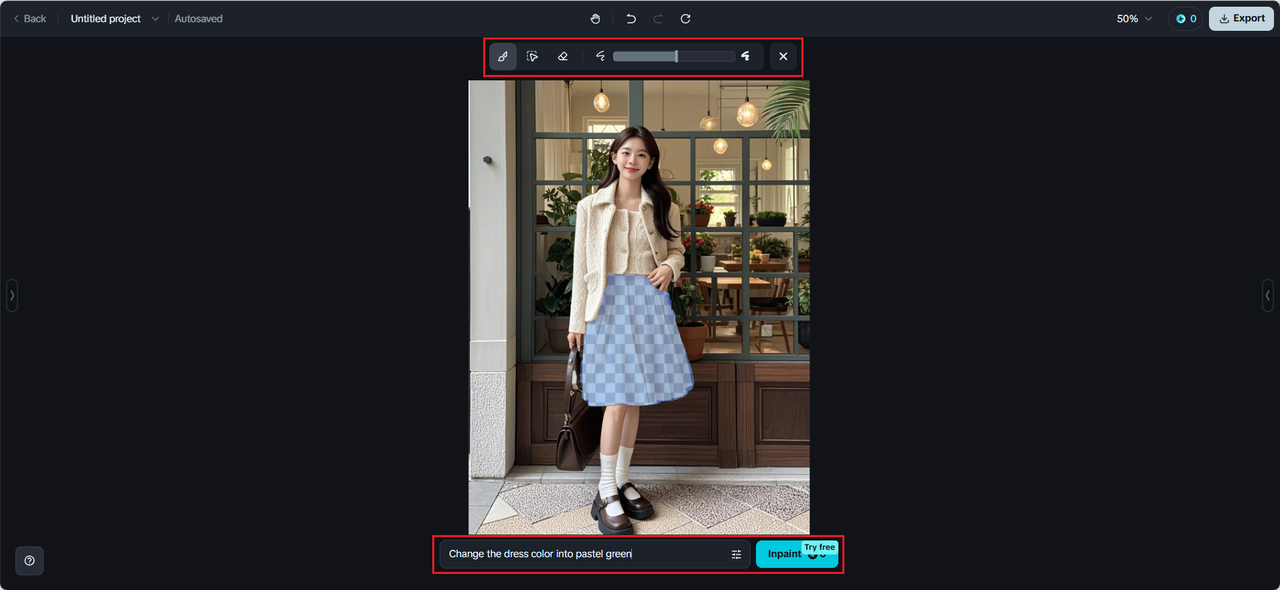The height and width of the screenshot is (590, 1280).
Task: Redo the last action
Action: point(658,19)
